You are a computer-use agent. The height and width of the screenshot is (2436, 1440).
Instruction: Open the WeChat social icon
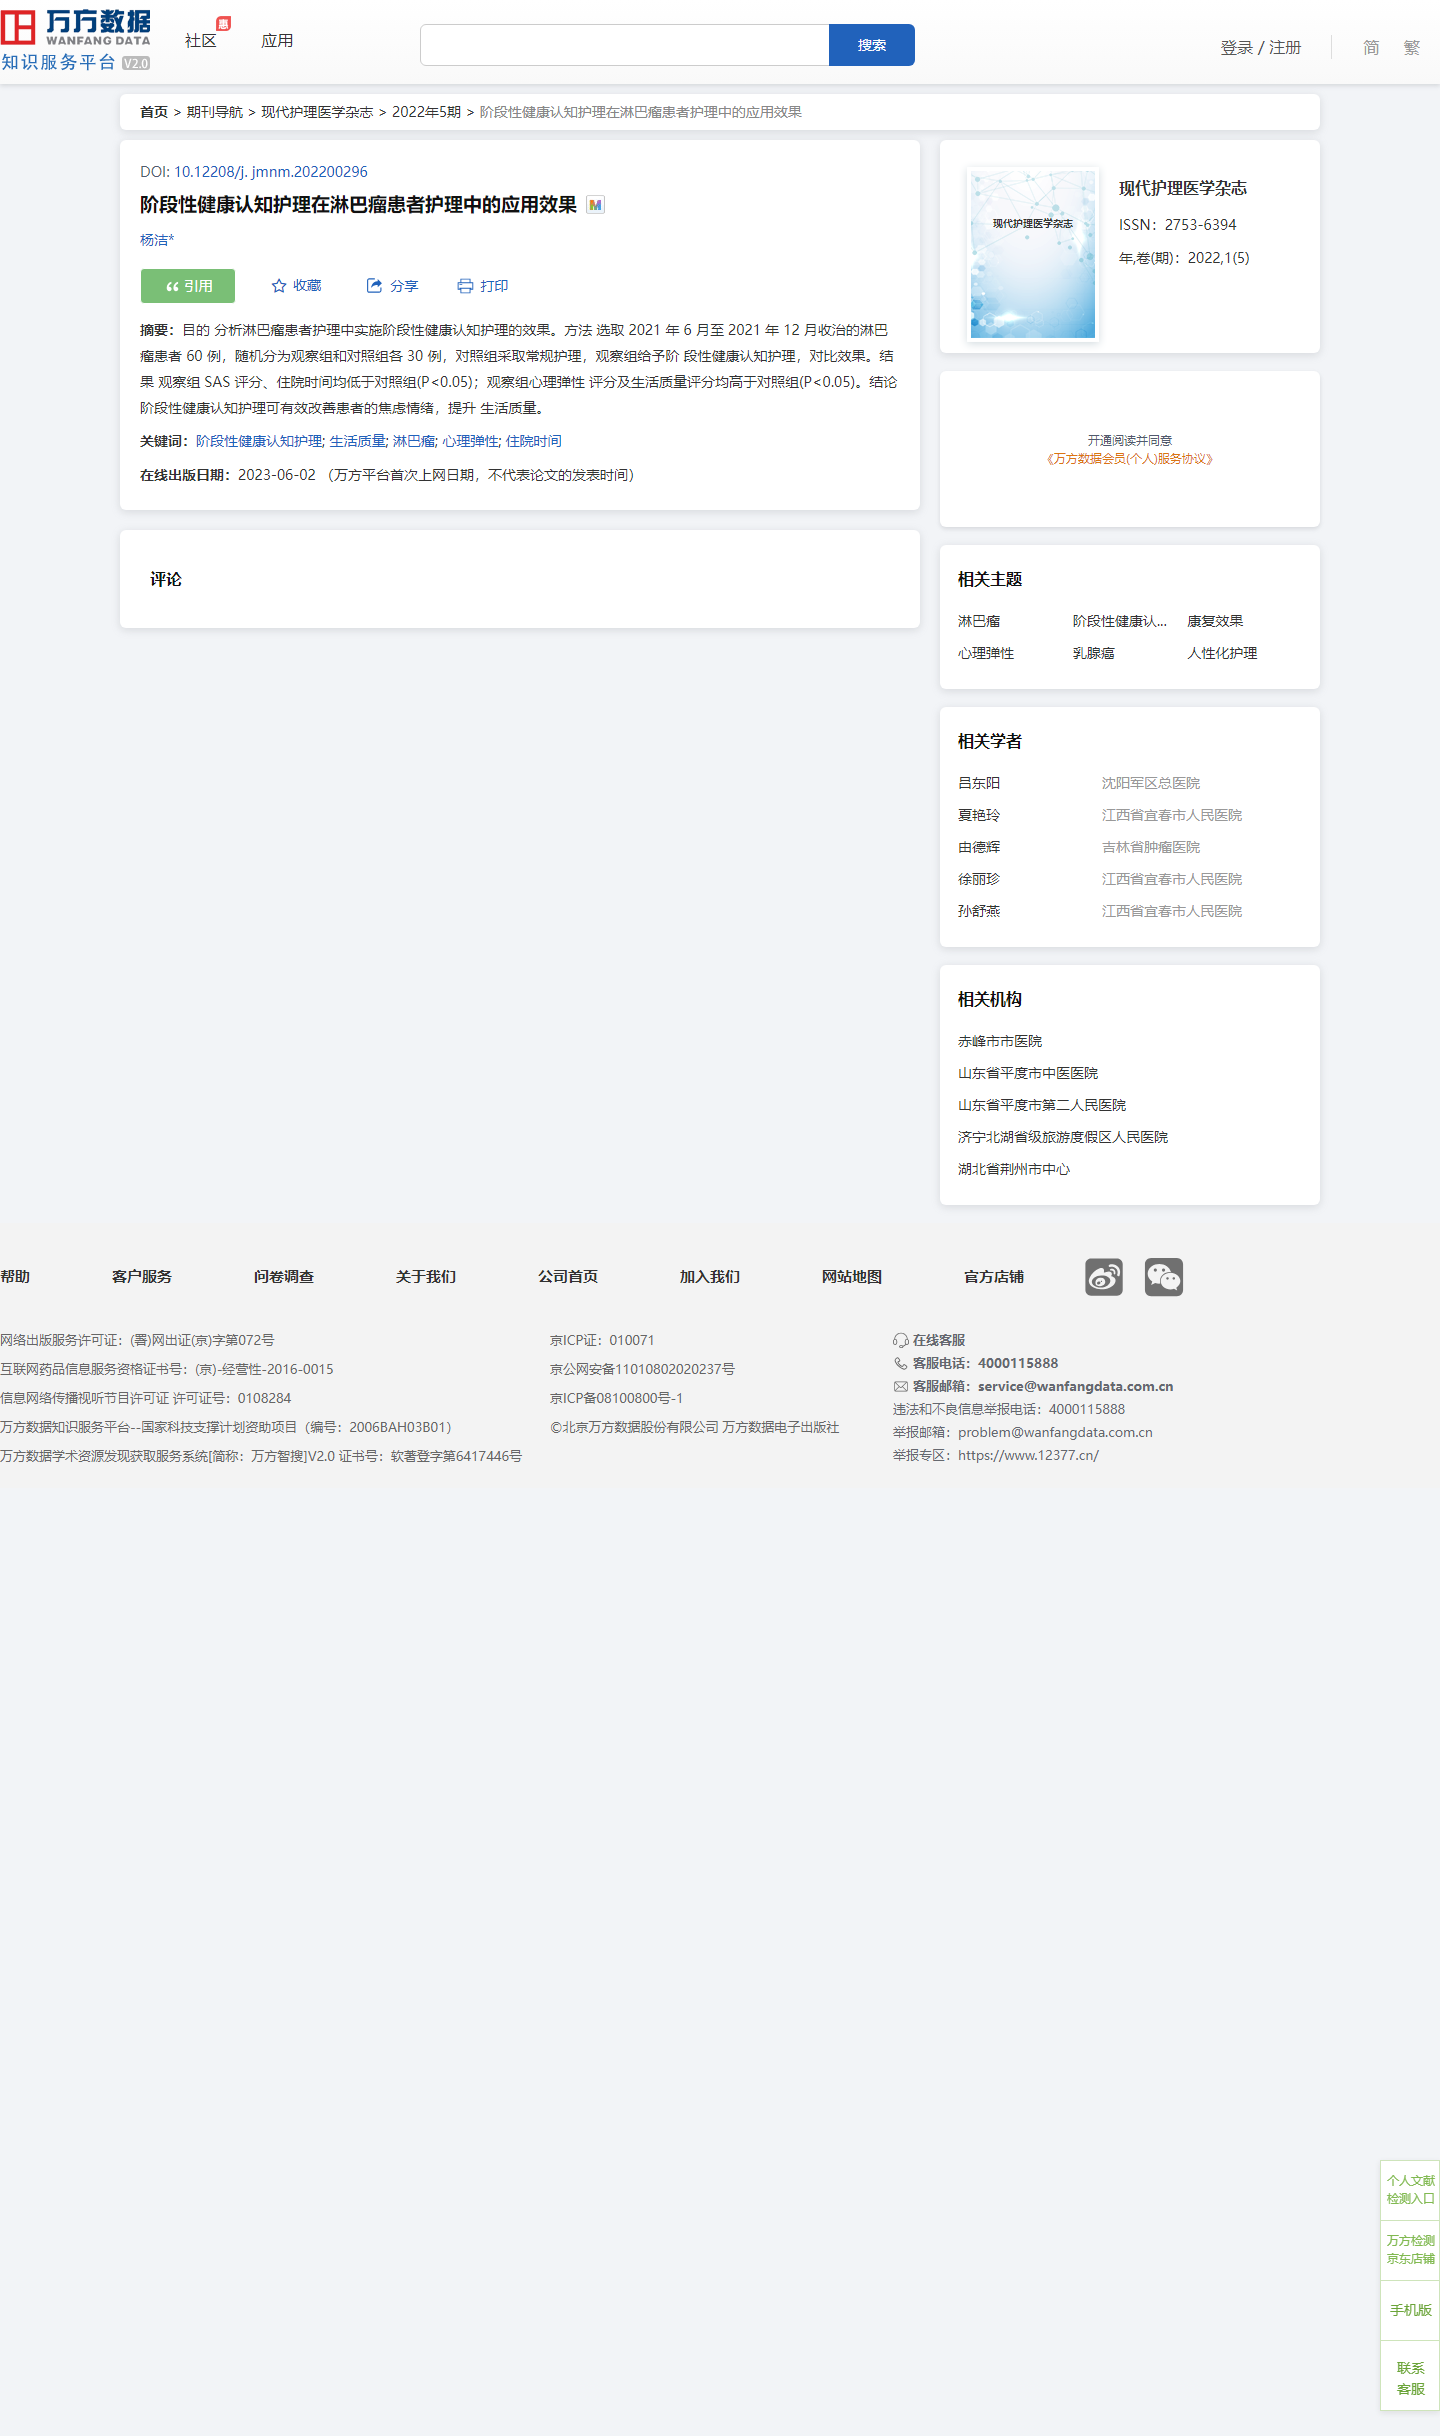pyautogui.click(x=1164, y=1277)
